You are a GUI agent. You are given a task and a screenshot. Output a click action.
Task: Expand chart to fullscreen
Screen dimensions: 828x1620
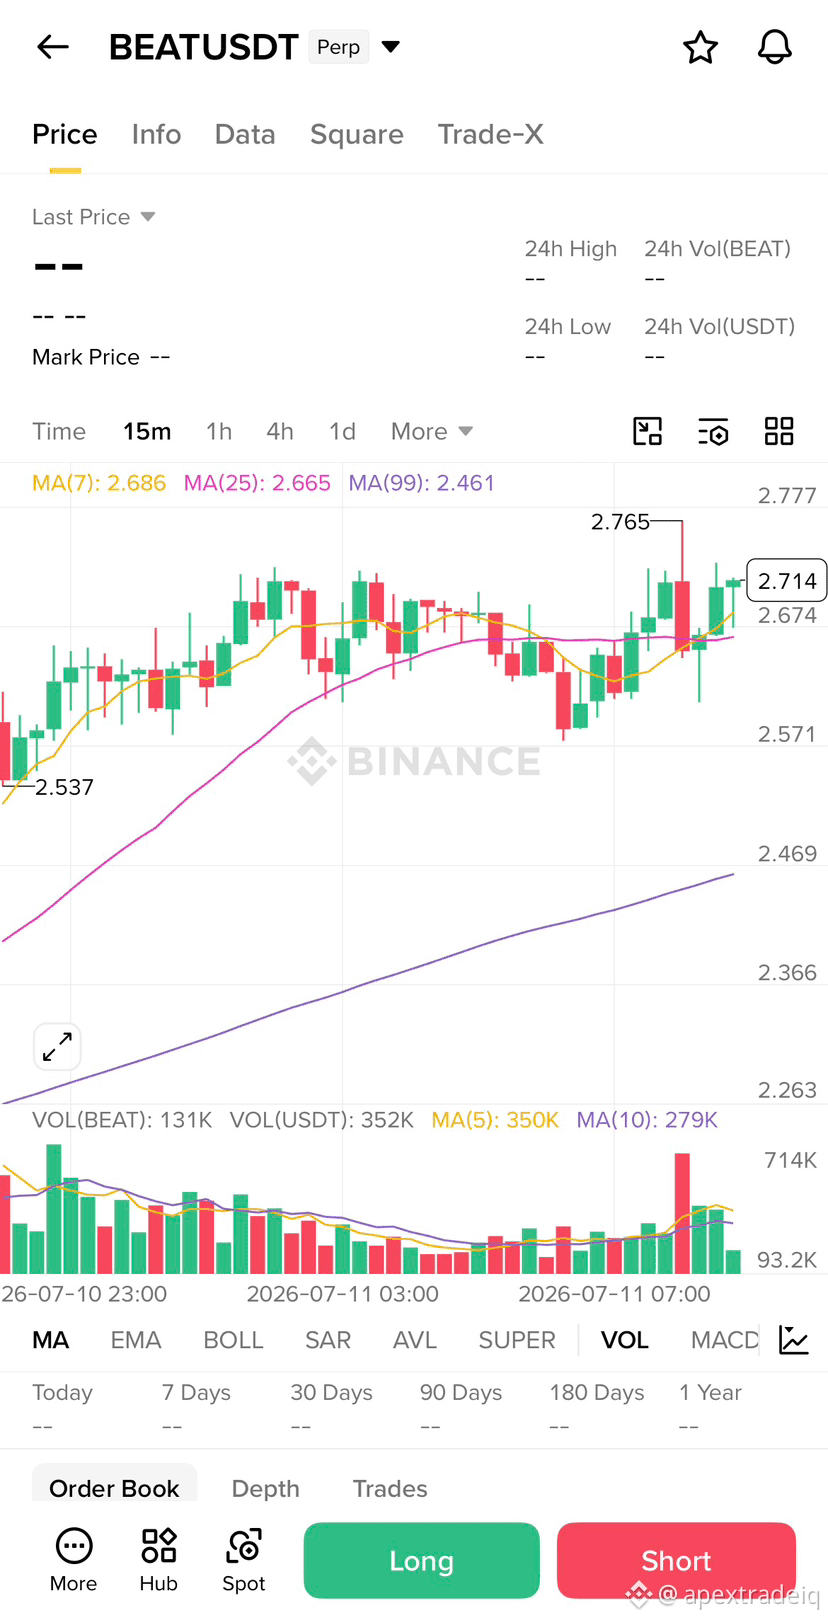pyautogui.click(x=57, y=1047)
